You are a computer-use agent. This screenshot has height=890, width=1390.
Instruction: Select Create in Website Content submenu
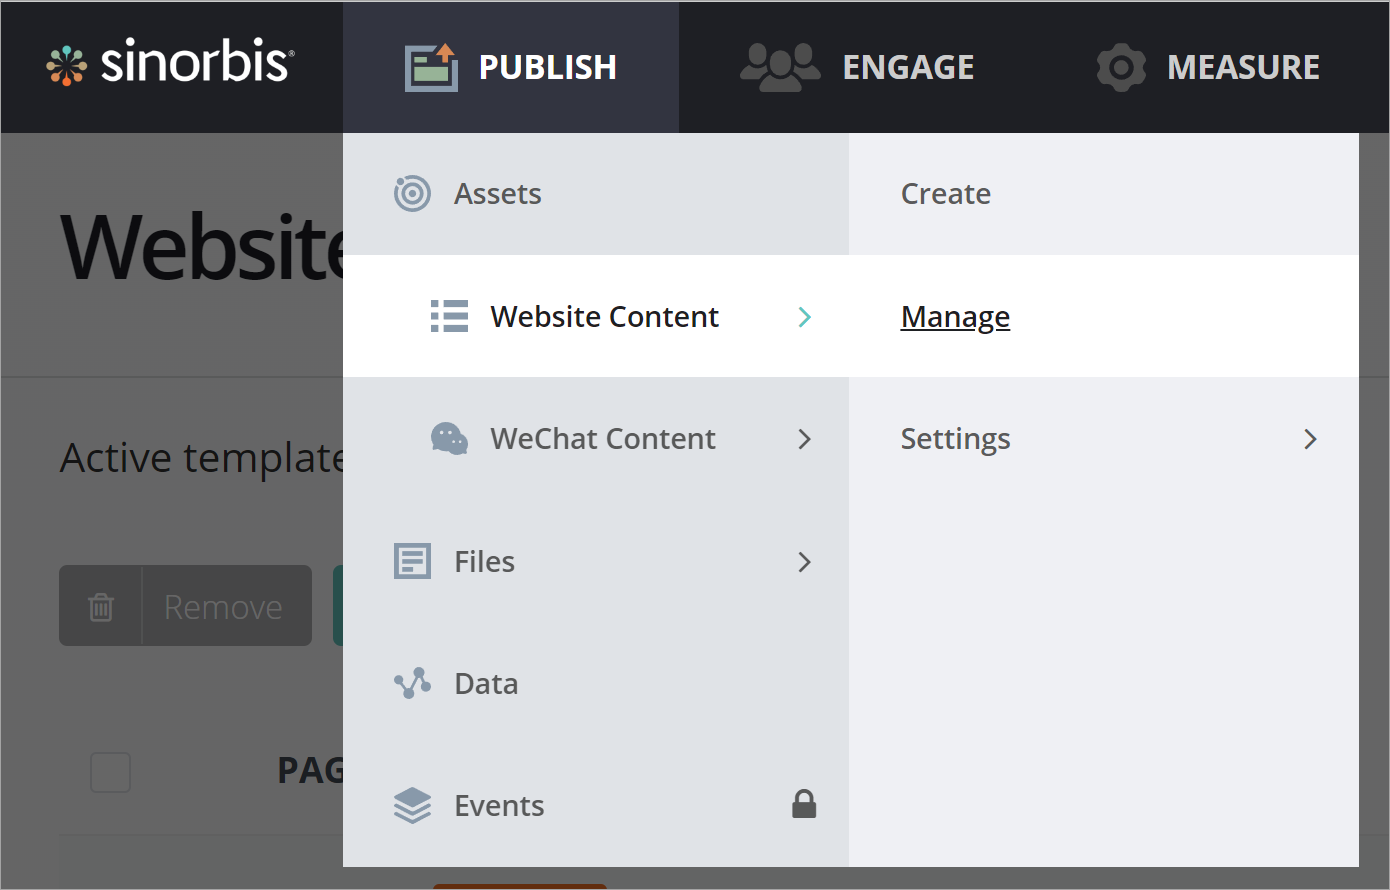pos(945,194)
